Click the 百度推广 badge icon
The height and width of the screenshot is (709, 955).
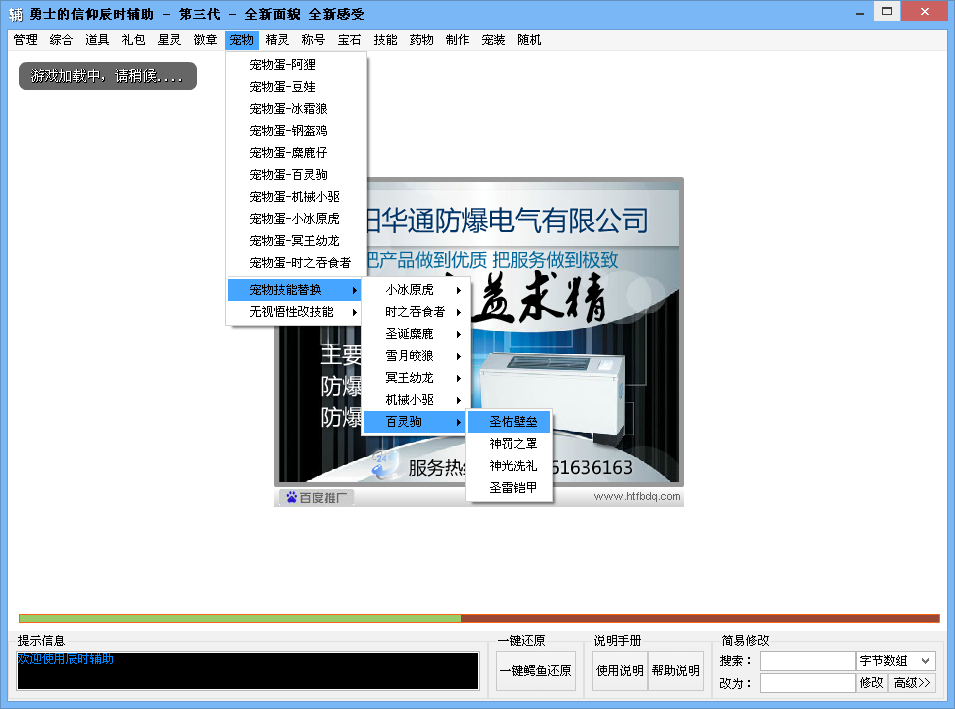pyautogui.click(x=316, y=498)
